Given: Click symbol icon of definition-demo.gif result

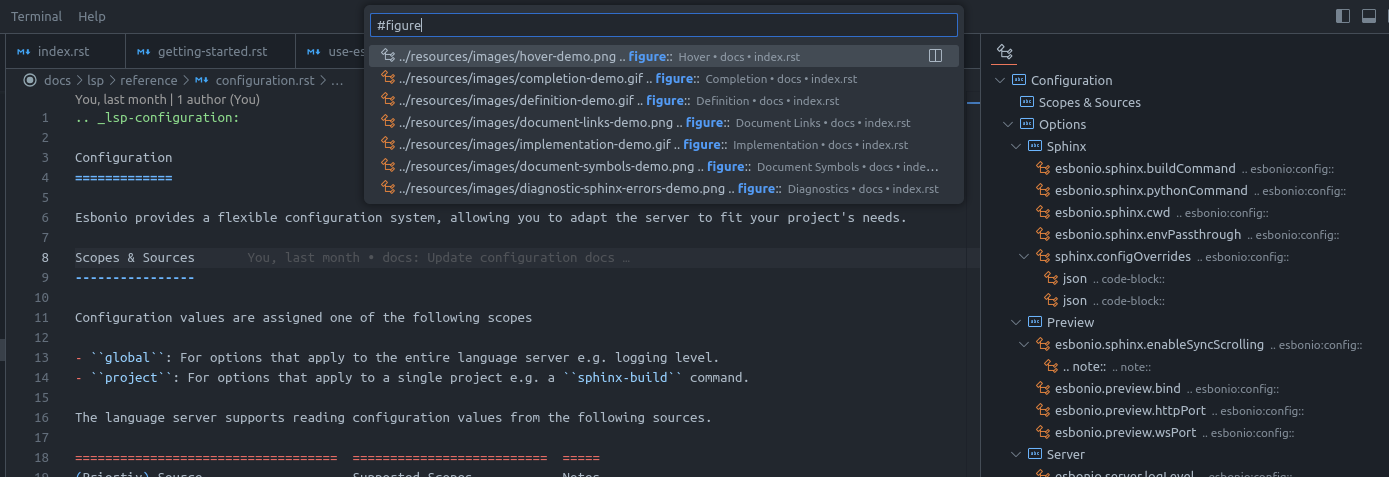Looking at the screenshot, I should coord(389,100).
